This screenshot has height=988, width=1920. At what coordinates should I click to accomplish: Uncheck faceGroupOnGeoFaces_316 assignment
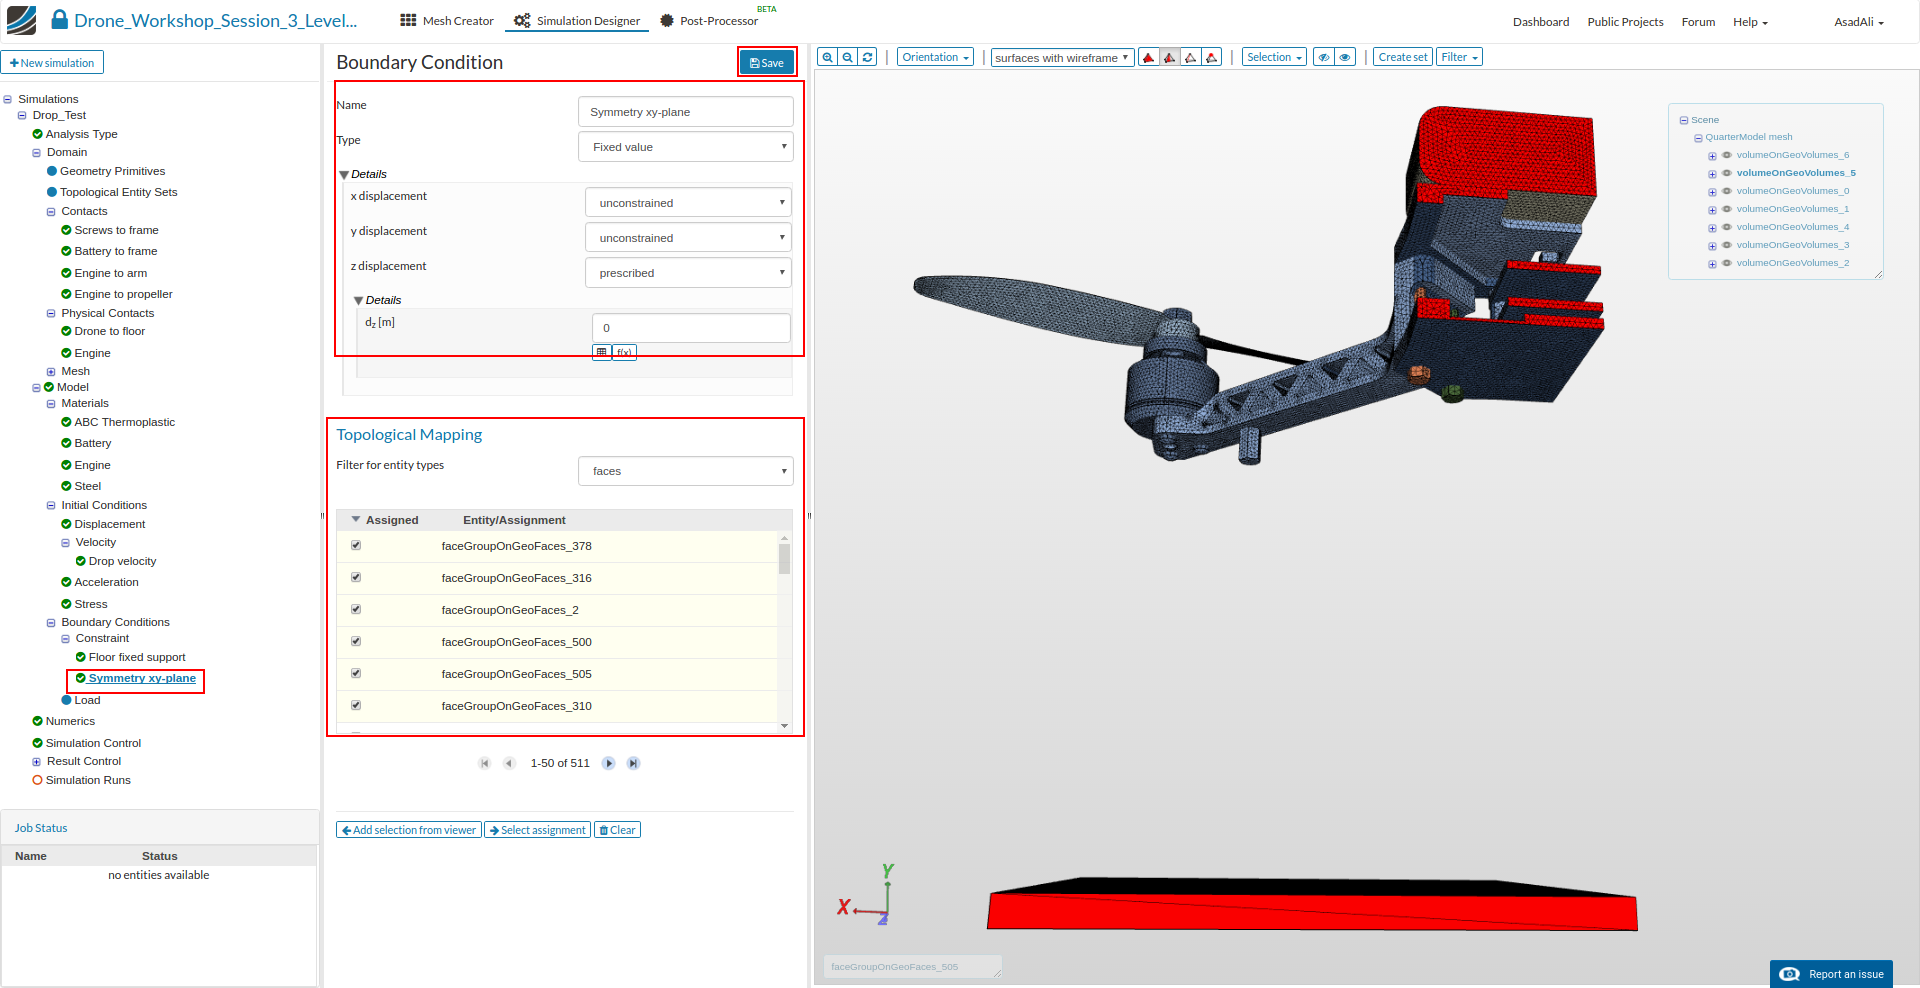pos(356,578)
